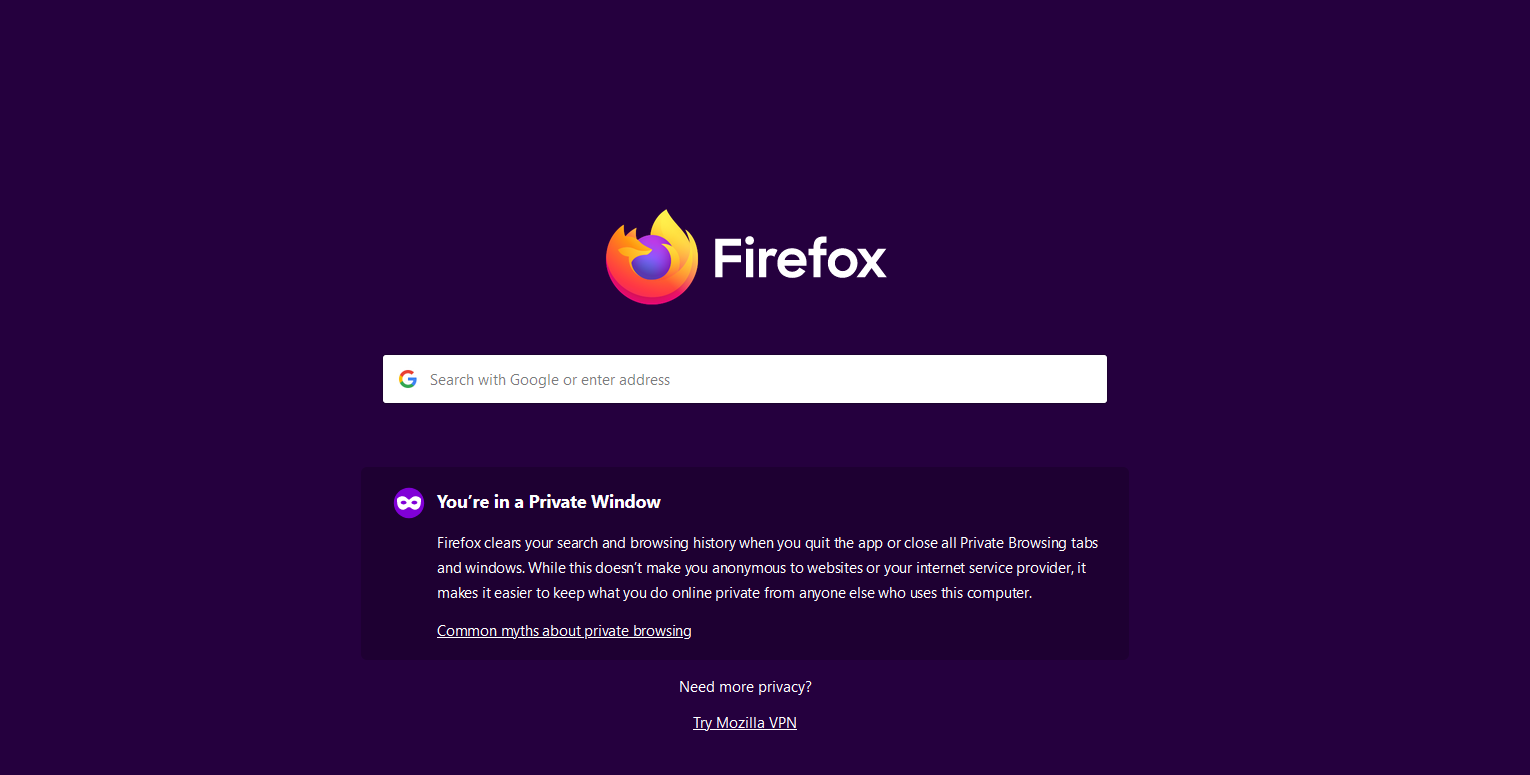
Task: Click the 'Search with Google' placeholder text
Action: (x=494, y=380)
